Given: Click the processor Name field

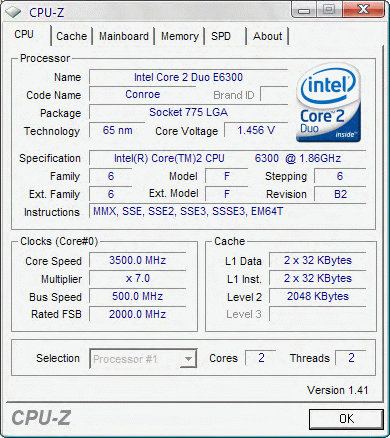Looking at the screenshot, I should (x=188, y=77).
